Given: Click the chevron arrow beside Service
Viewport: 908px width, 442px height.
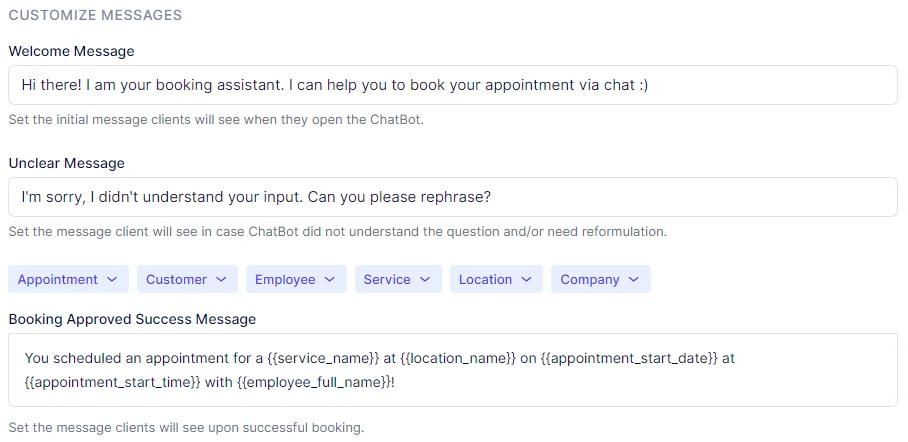Looking at the screenshot, I should coord(425,280).
